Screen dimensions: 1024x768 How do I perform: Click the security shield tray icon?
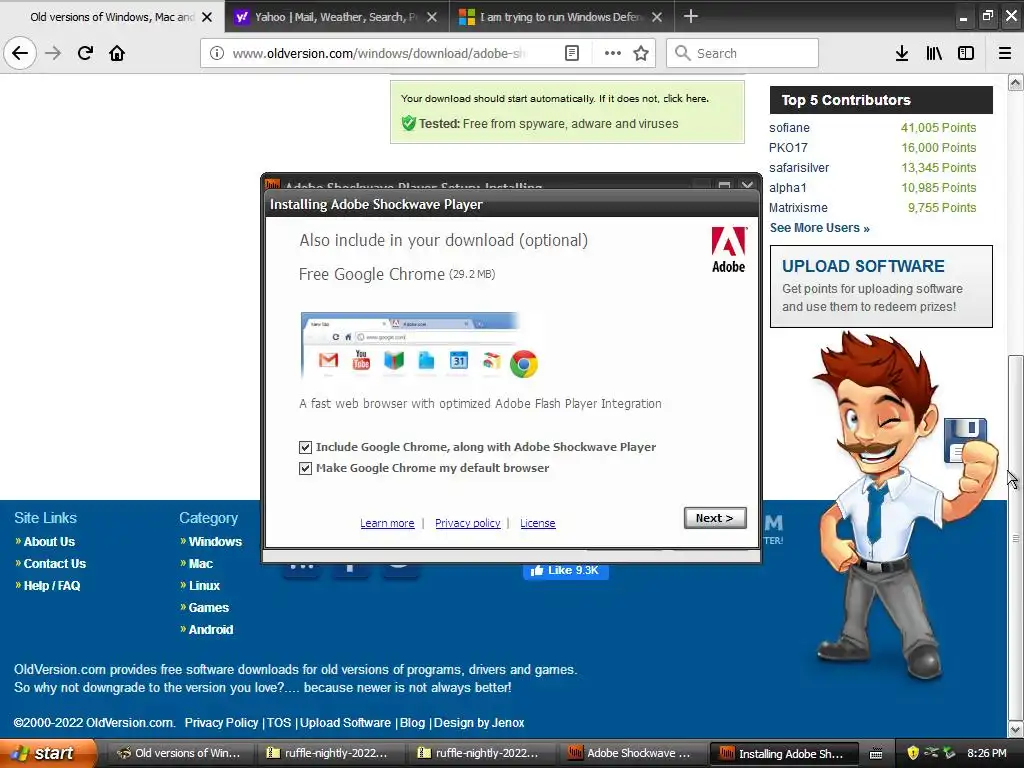(x=913, y=754)
